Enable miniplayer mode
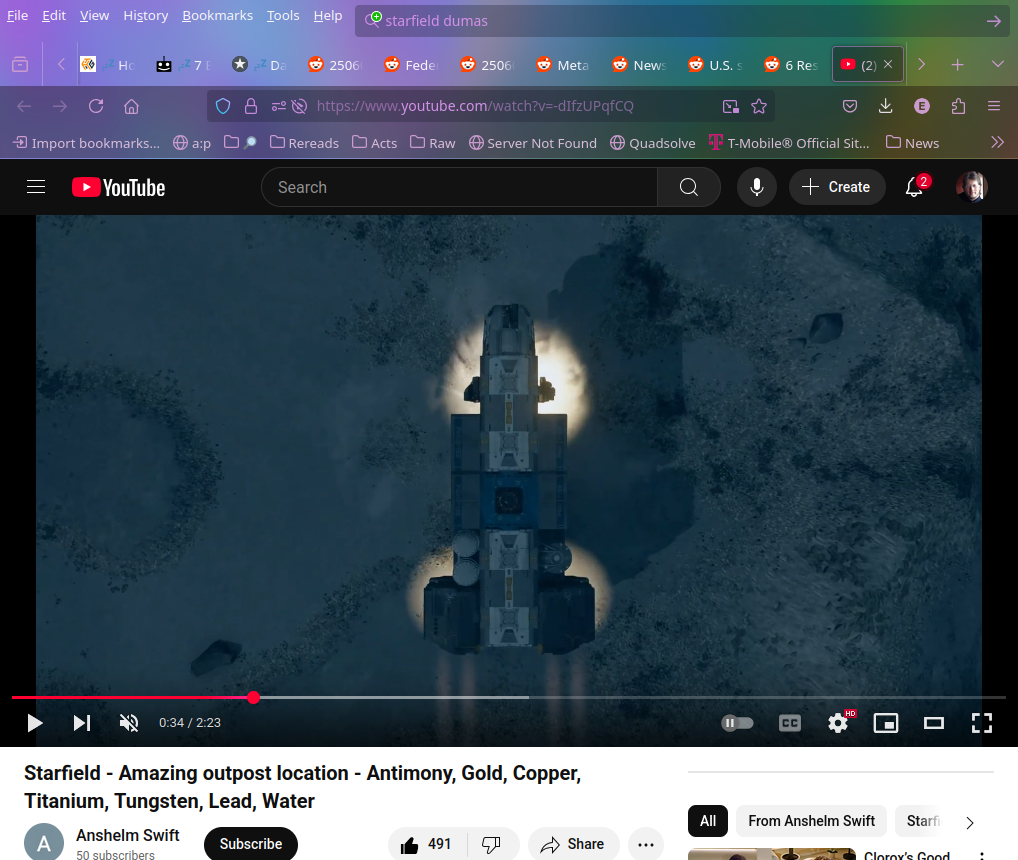1018x860 pixels. coord(886,722)
